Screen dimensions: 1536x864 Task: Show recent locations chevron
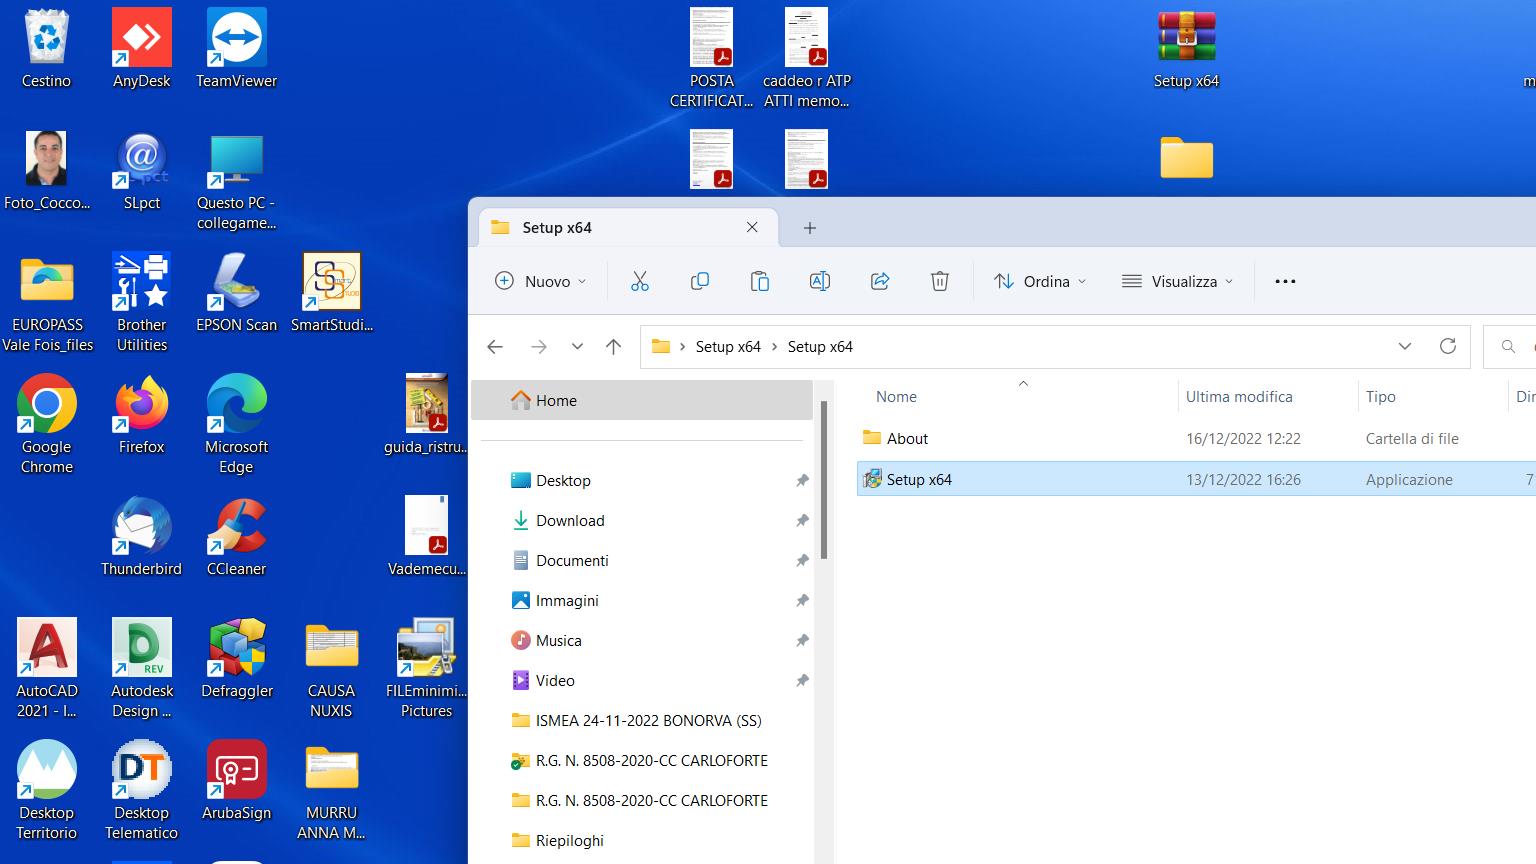click(x=577, y=346)
